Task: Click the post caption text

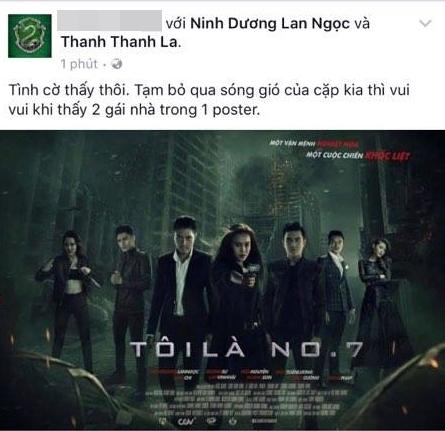Action: (209, 100)
